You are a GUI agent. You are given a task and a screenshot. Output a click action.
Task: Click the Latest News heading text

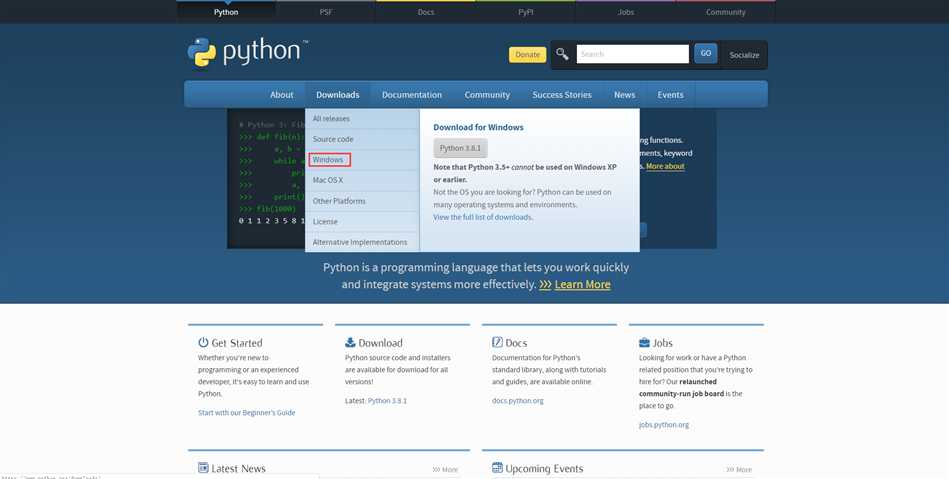click(238, 468)
